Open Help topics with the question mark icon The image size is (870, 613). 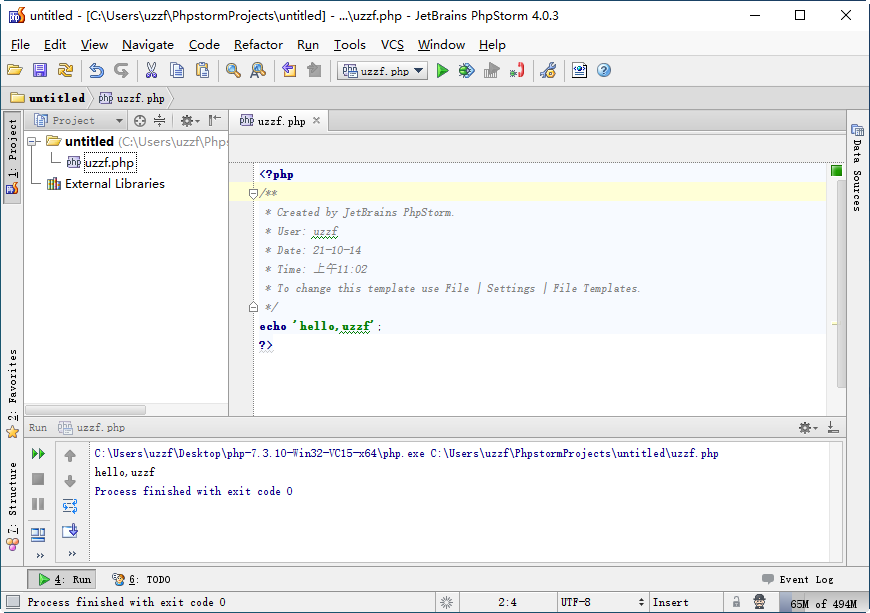coord(604,70)
